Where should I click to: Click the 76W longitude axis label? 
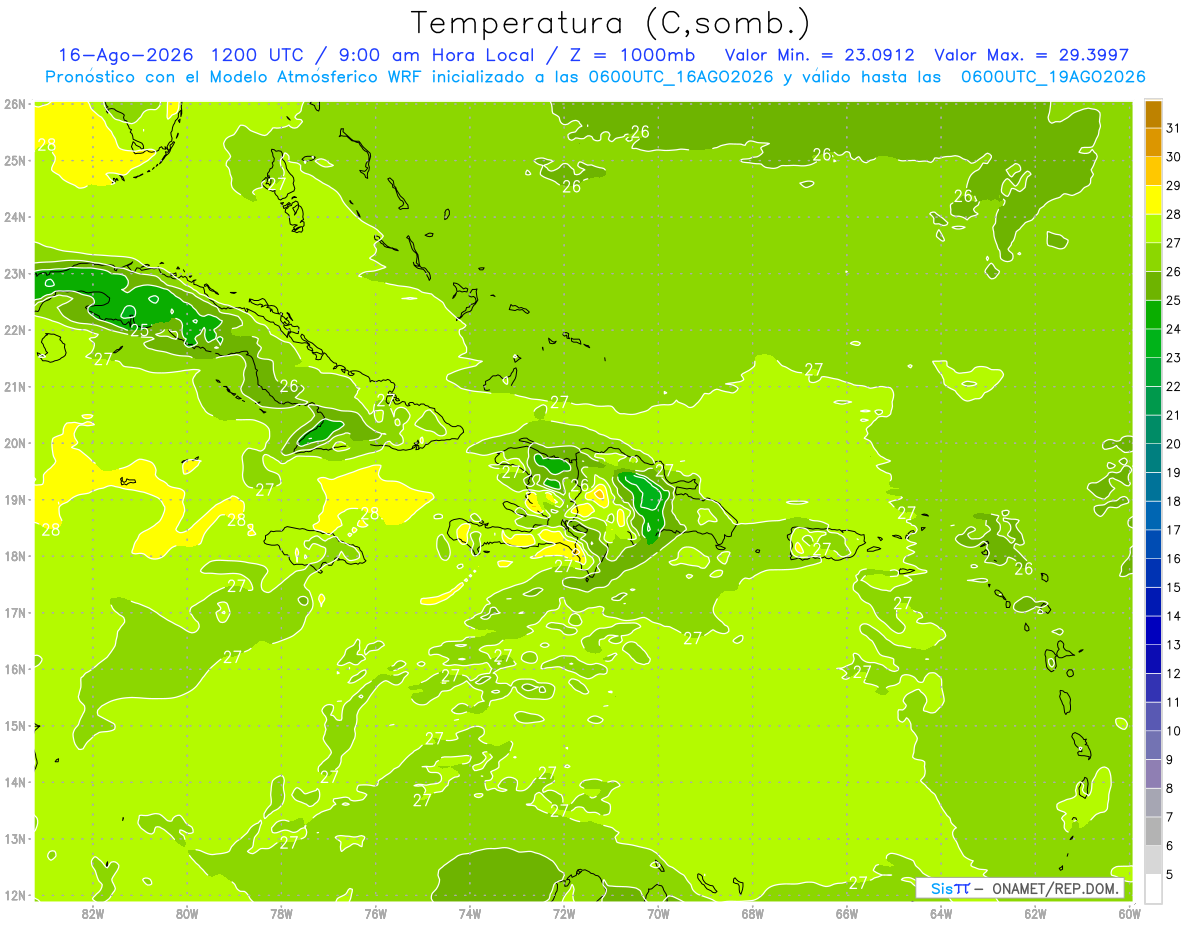click(375, 913)
